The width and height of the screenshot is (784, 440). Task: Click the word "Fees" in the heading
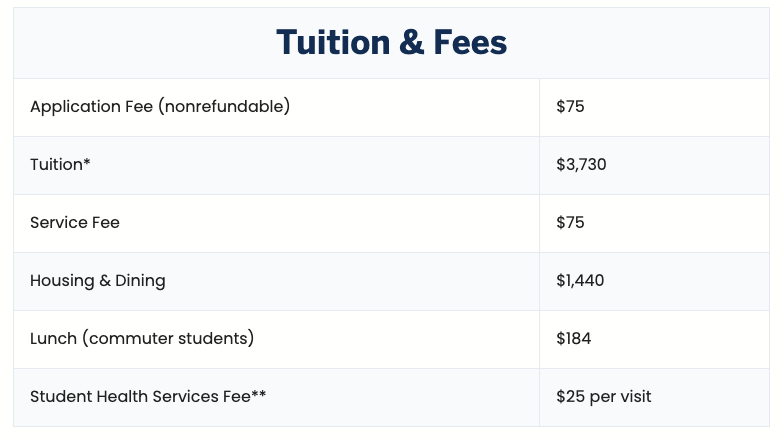pos(463,43)
